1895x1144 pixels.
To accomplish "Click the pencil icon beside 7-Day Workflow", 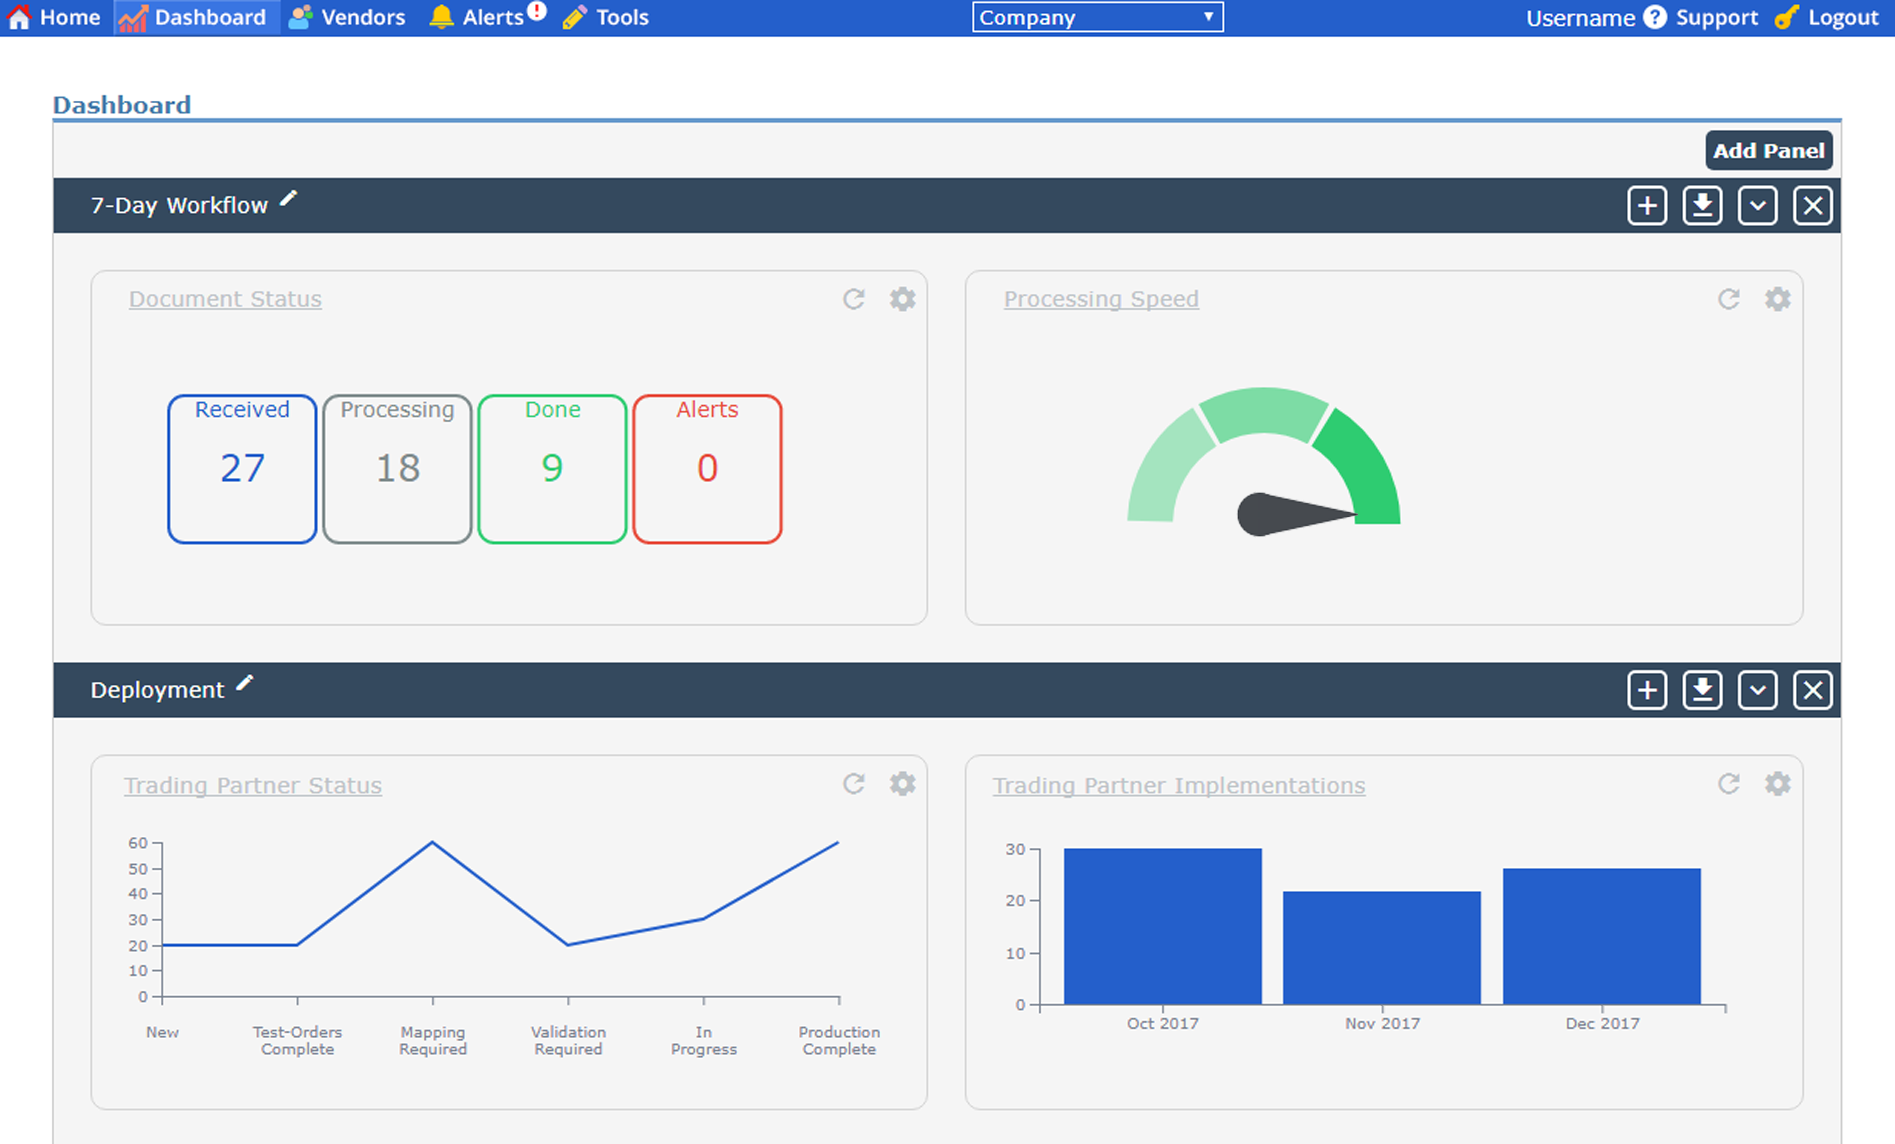I will point(288,200).
